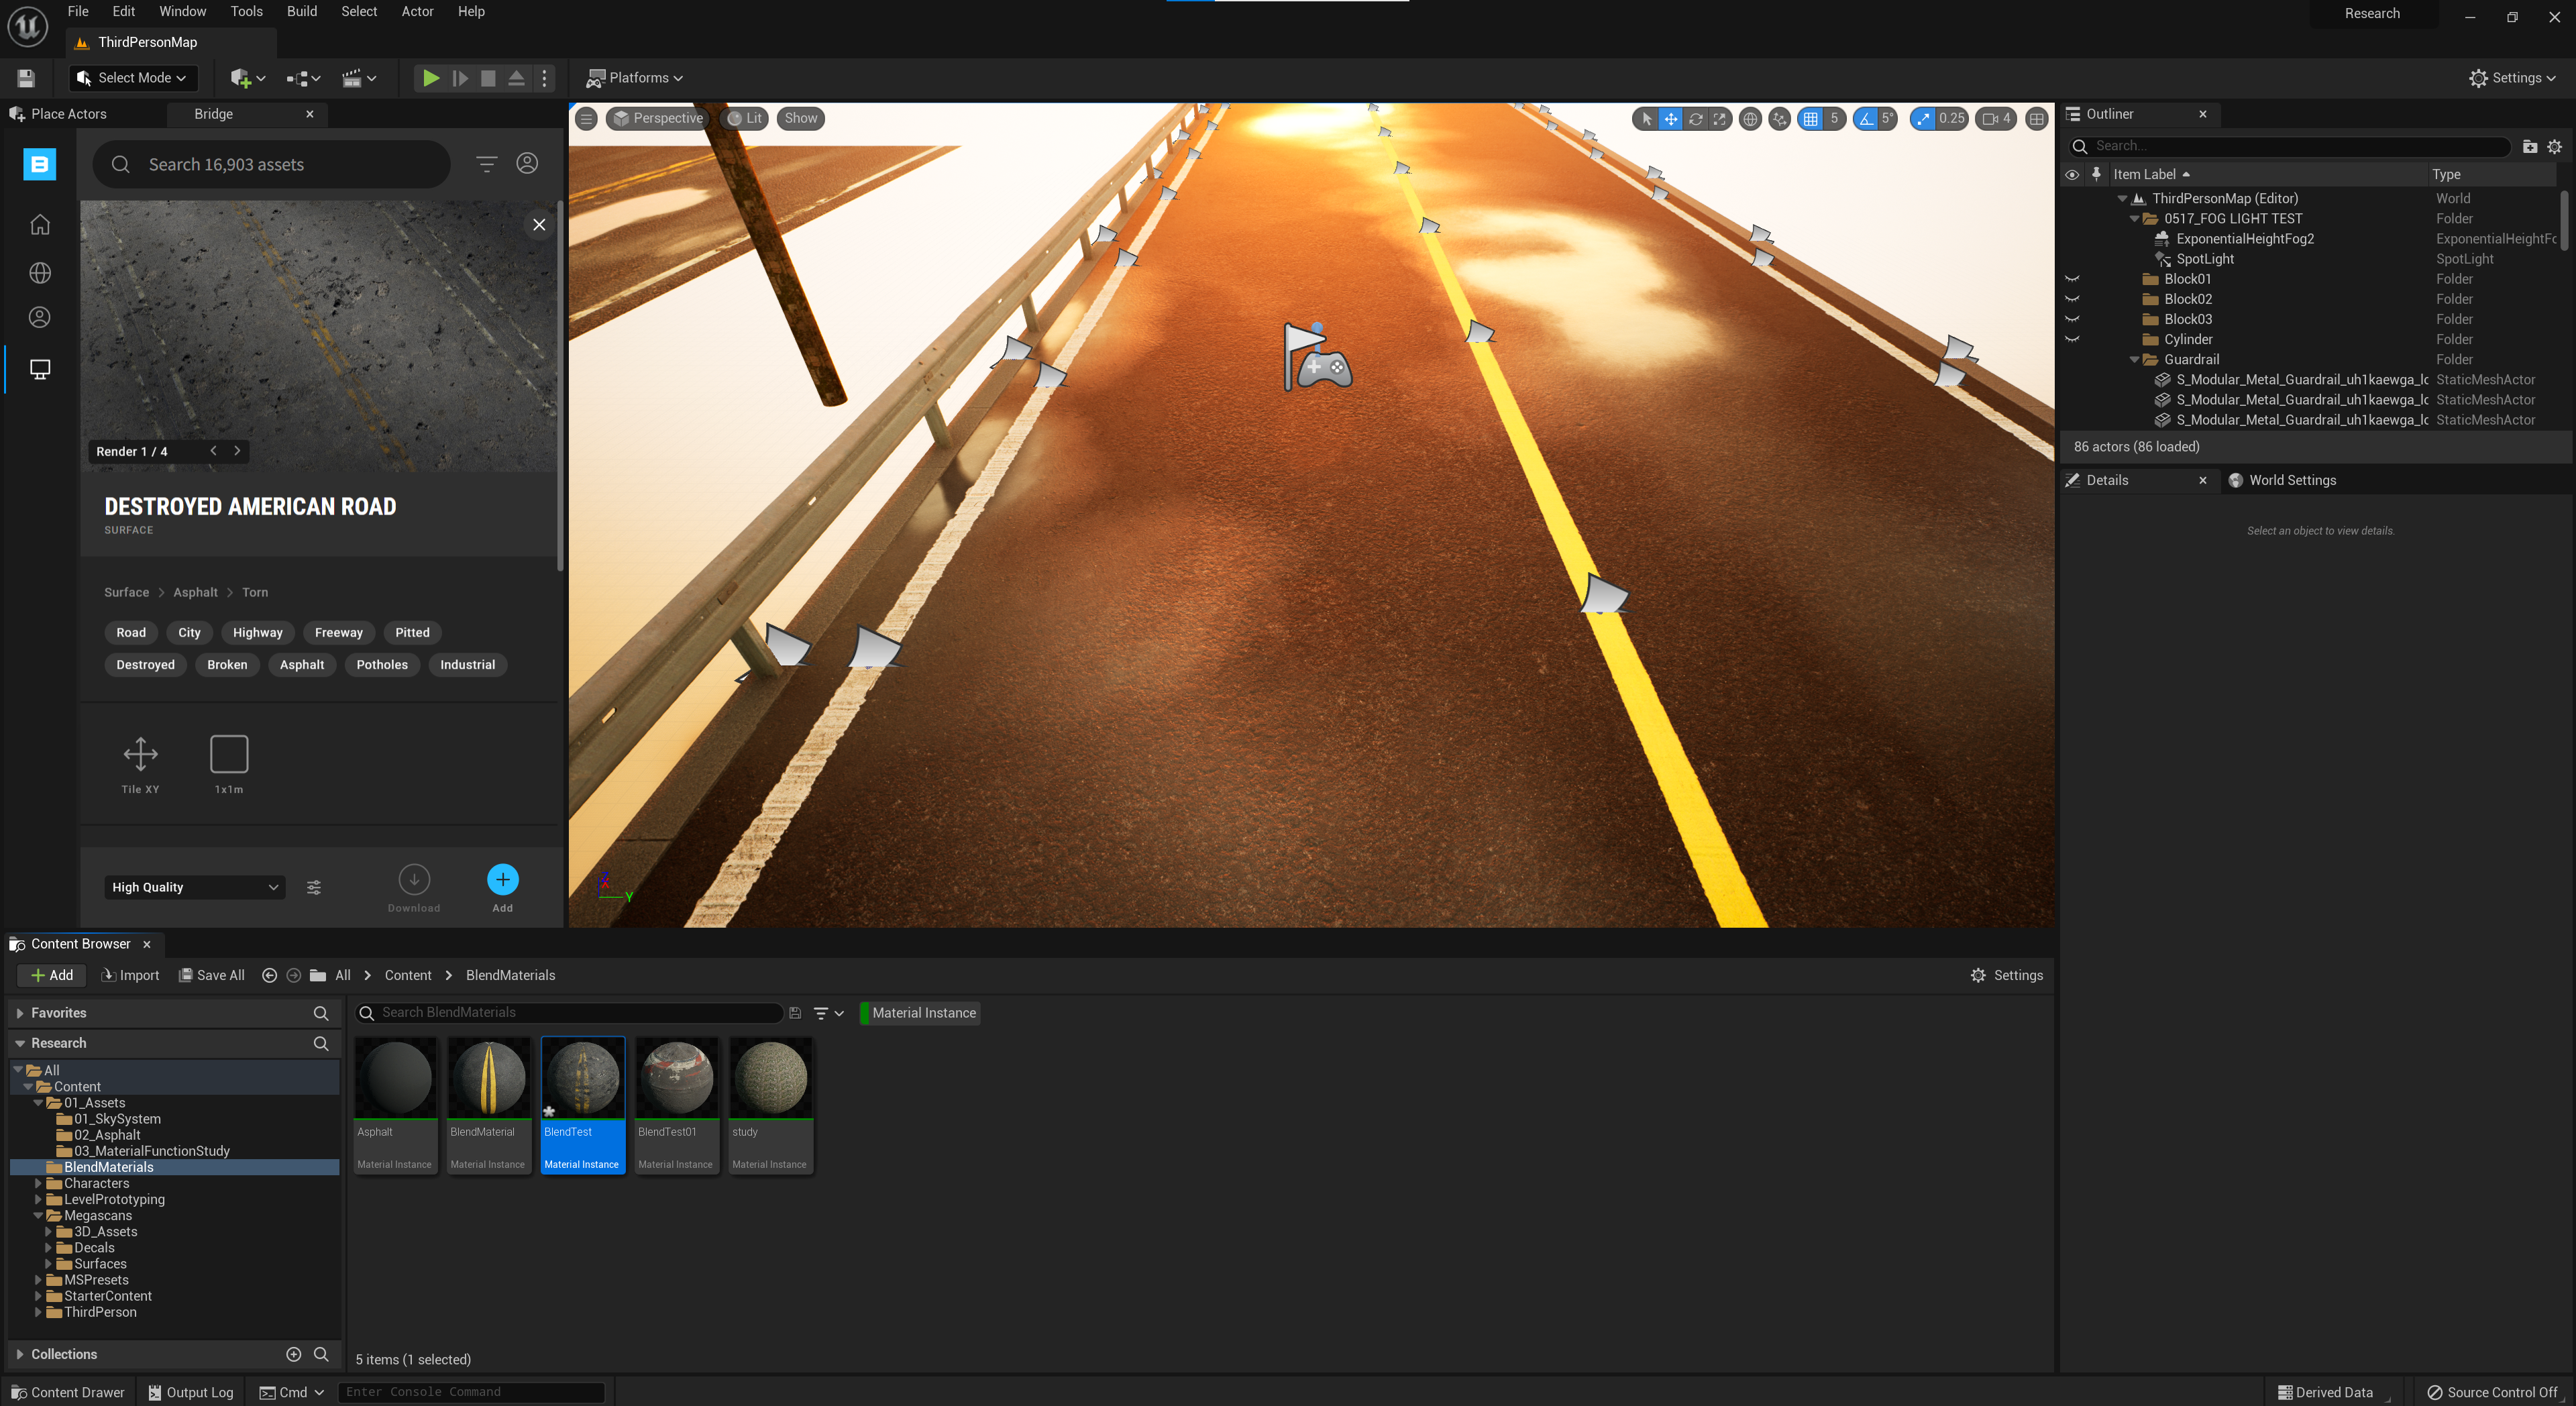Toggle visibility of the Cylinder folder
The width and height of the screenshot is (2576, 1406).
(x=2072, y=339)
